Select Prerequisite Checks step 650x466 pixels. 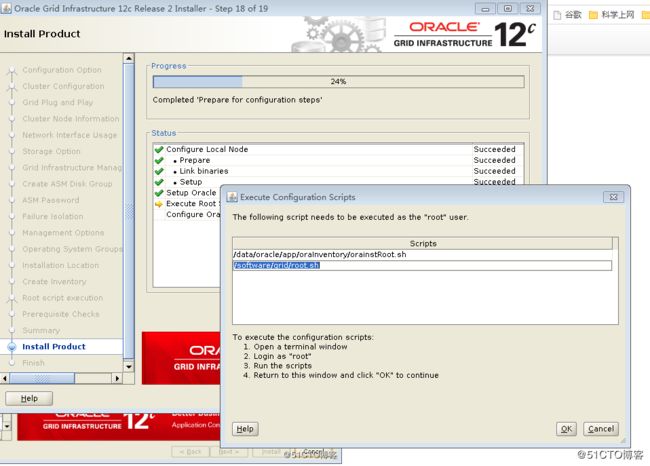click(x=61, y=314)
